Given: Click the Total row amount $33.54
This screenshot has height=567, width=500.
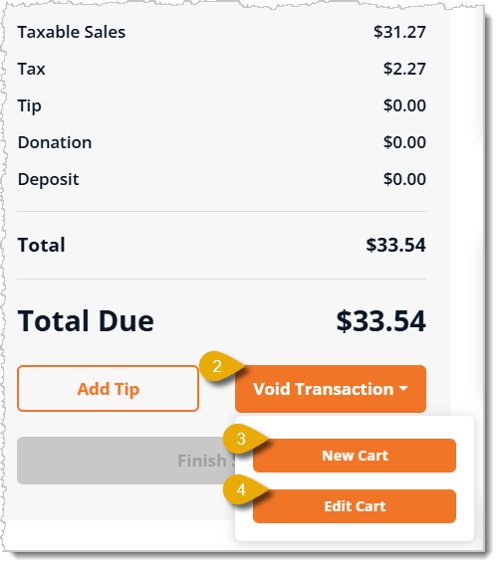Looking at the screenshot, I should [x=396, y=245].
